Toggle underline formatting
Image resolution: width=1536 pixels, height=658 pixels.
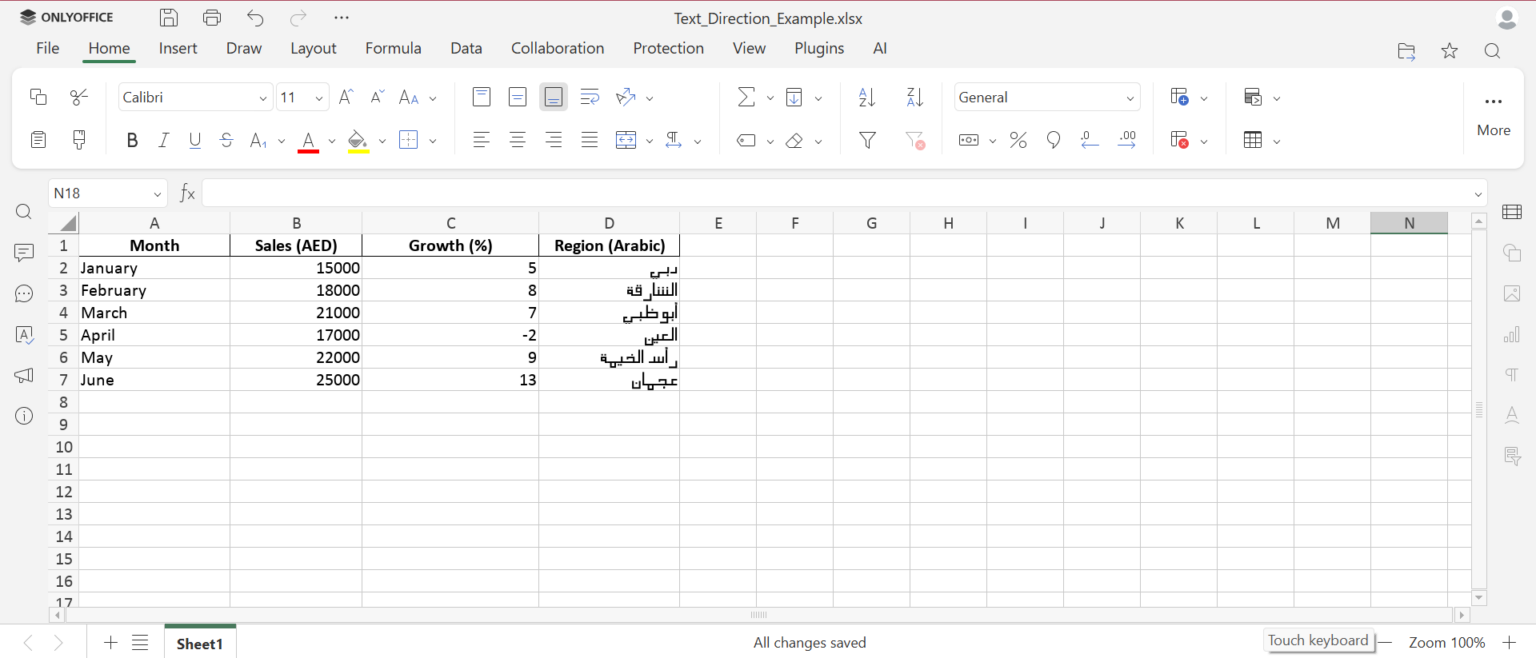[x=195, y=140]
